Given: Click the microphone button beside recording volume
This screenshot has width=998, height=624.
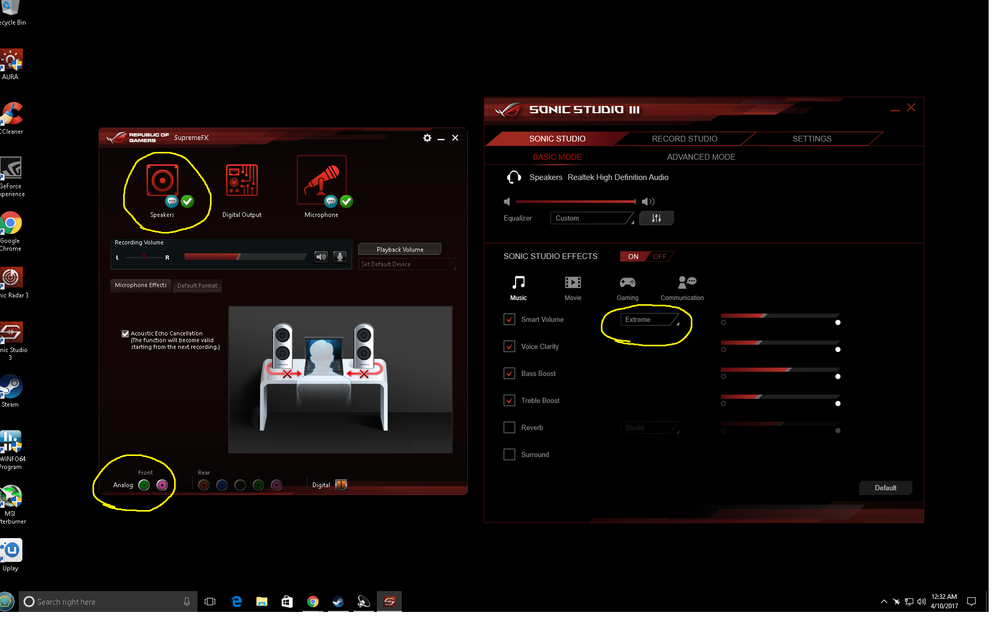Looking at the screenshot, I should [x=340, y=257].
